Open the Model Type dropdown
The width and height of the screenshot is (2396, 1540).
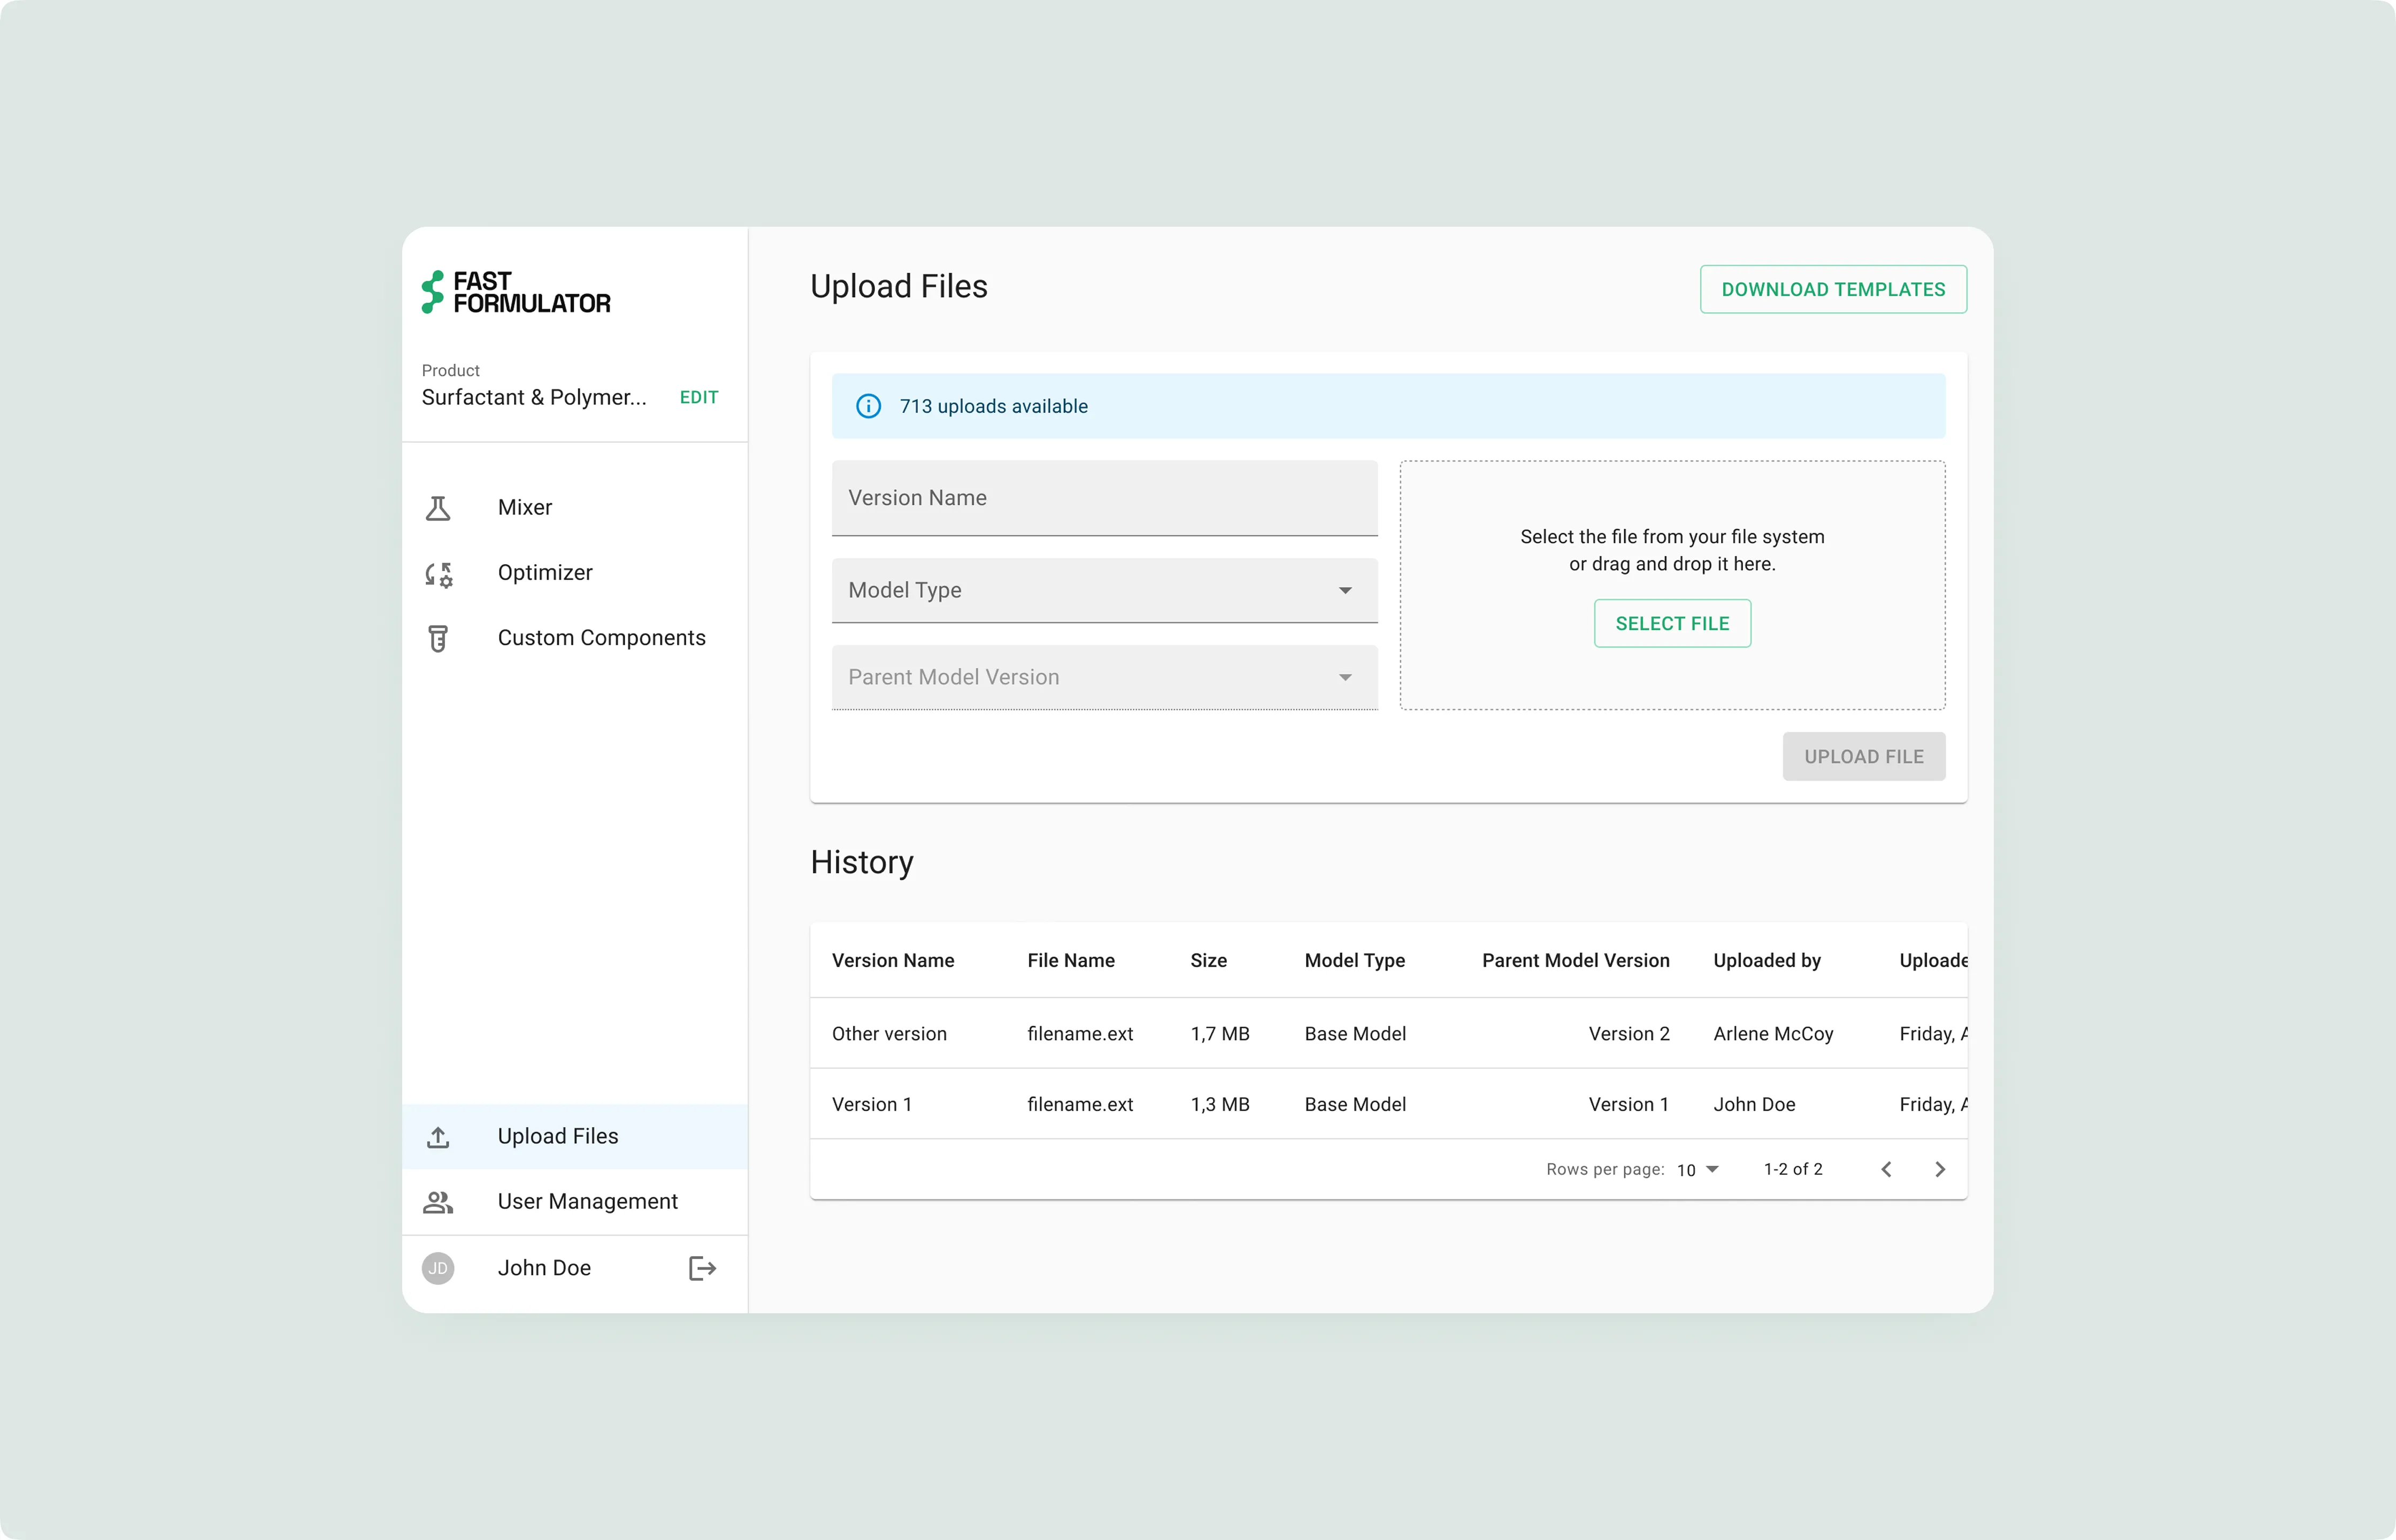1104,590
